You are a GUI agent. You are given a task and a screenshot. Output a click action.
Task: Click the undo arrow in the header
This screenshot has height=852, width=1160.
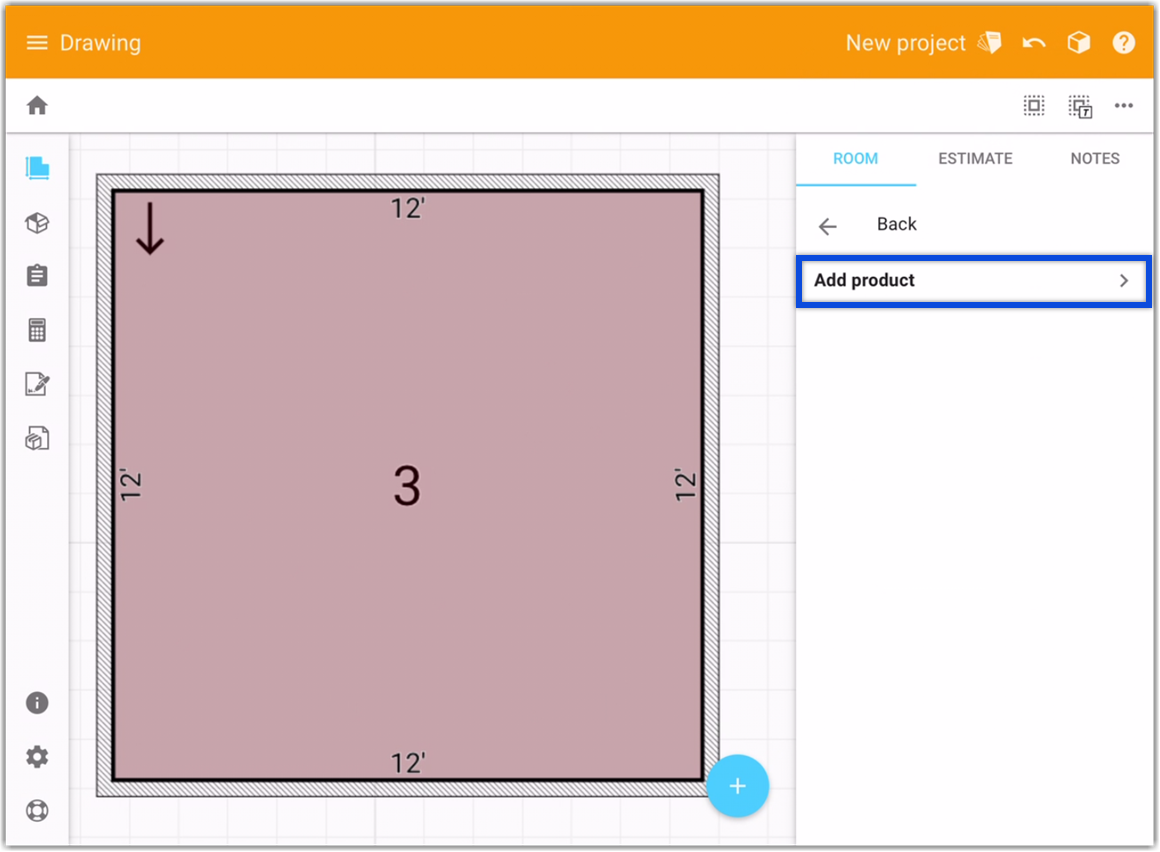pos(1033,43)
